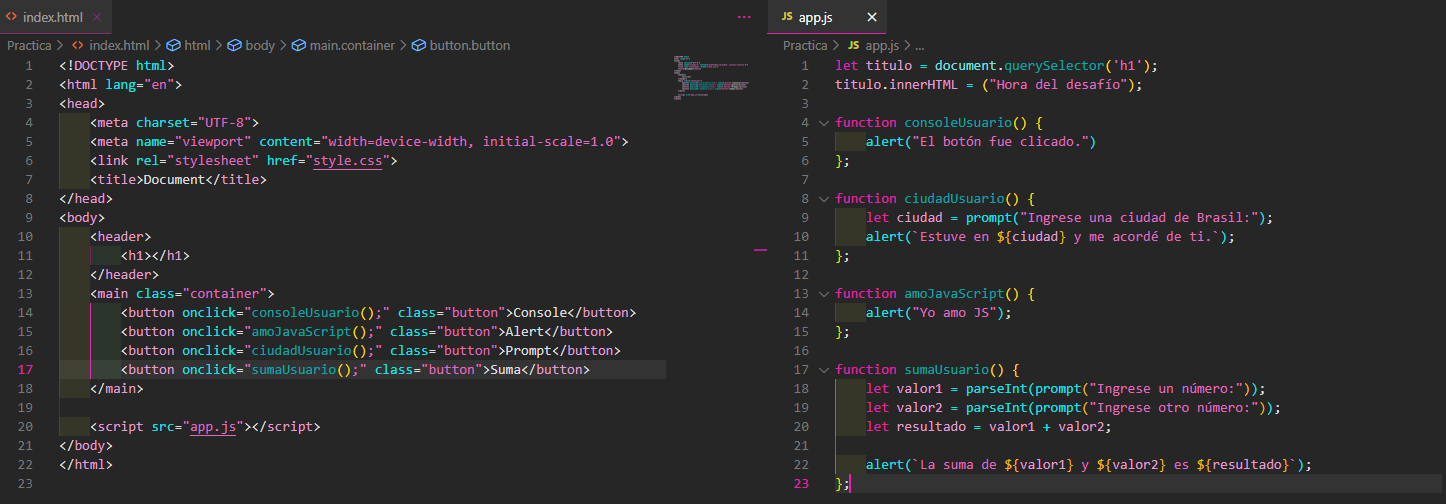
Task: Click 'Document' text inside title tag
Action: pyautogui.click(x=174, y=180)
